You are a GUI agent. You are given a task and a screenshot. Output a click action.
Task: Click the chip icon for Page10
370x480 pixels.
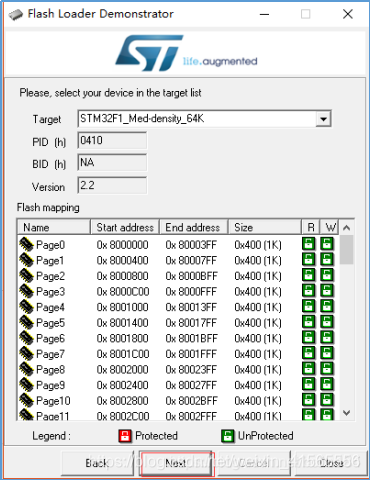tap(26, 400)
